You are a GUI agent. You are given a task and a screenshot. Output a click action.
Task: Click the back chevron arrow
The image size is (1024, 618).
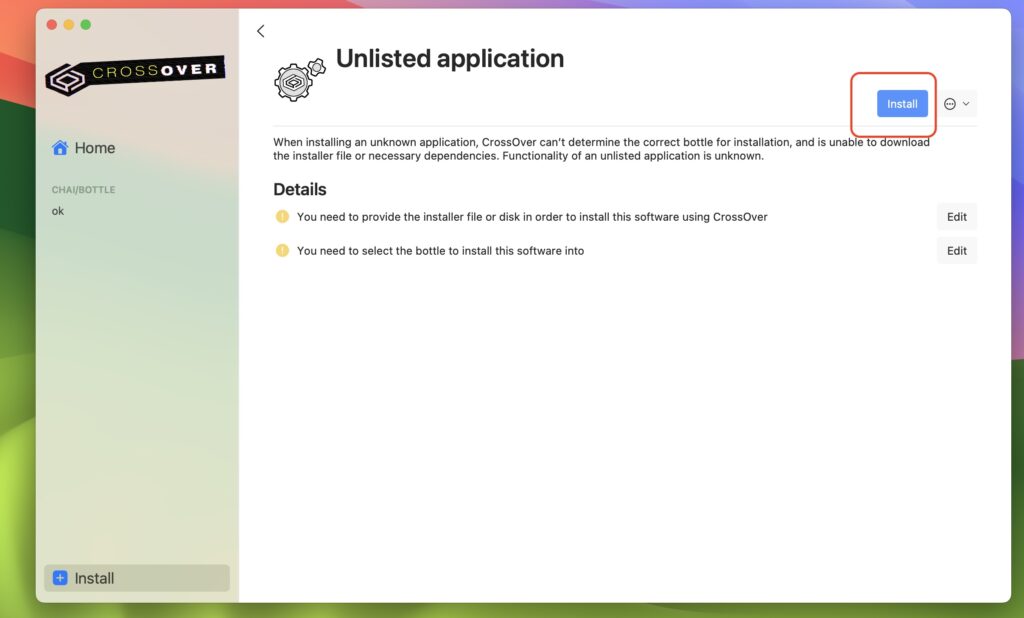pos(261,31)
